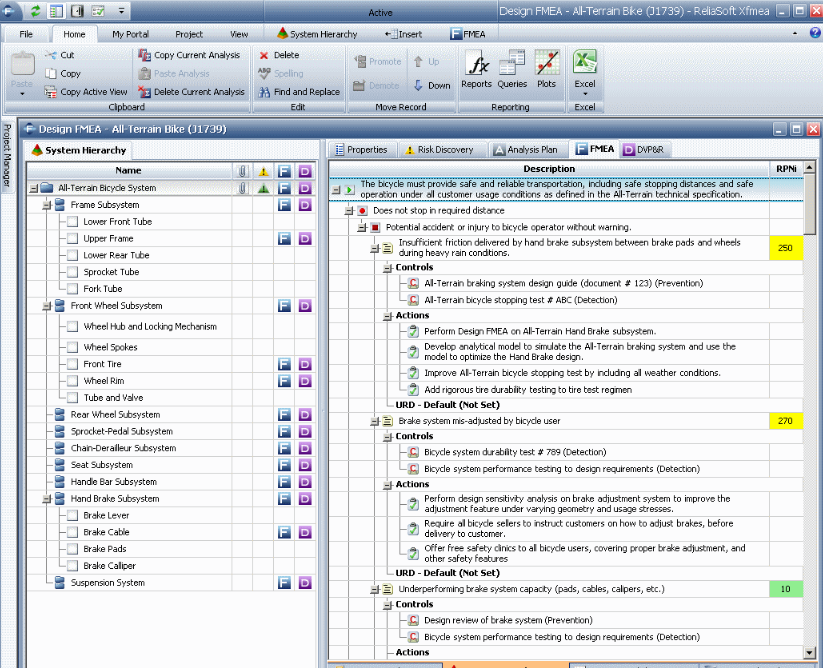
Task: Click the Cut scissors icon
Action: [x=51, y=55]
